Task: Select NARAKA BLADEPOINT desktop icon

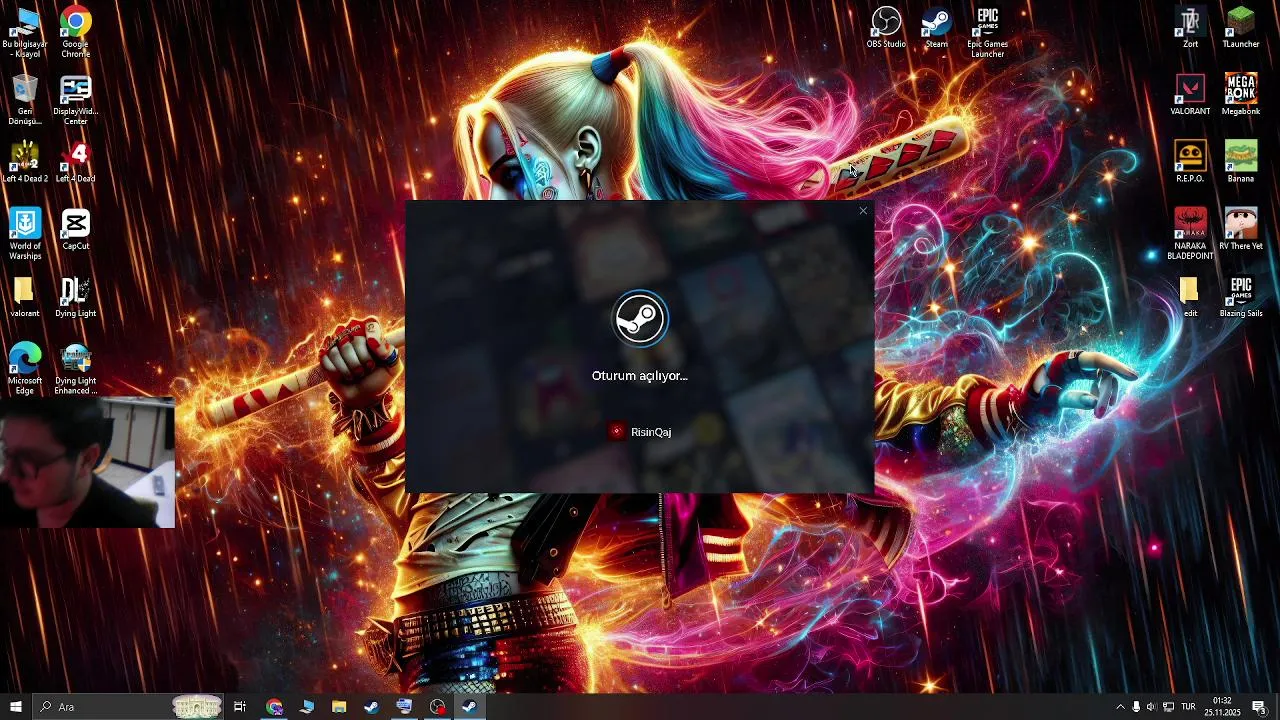Action: point(1190,234)
